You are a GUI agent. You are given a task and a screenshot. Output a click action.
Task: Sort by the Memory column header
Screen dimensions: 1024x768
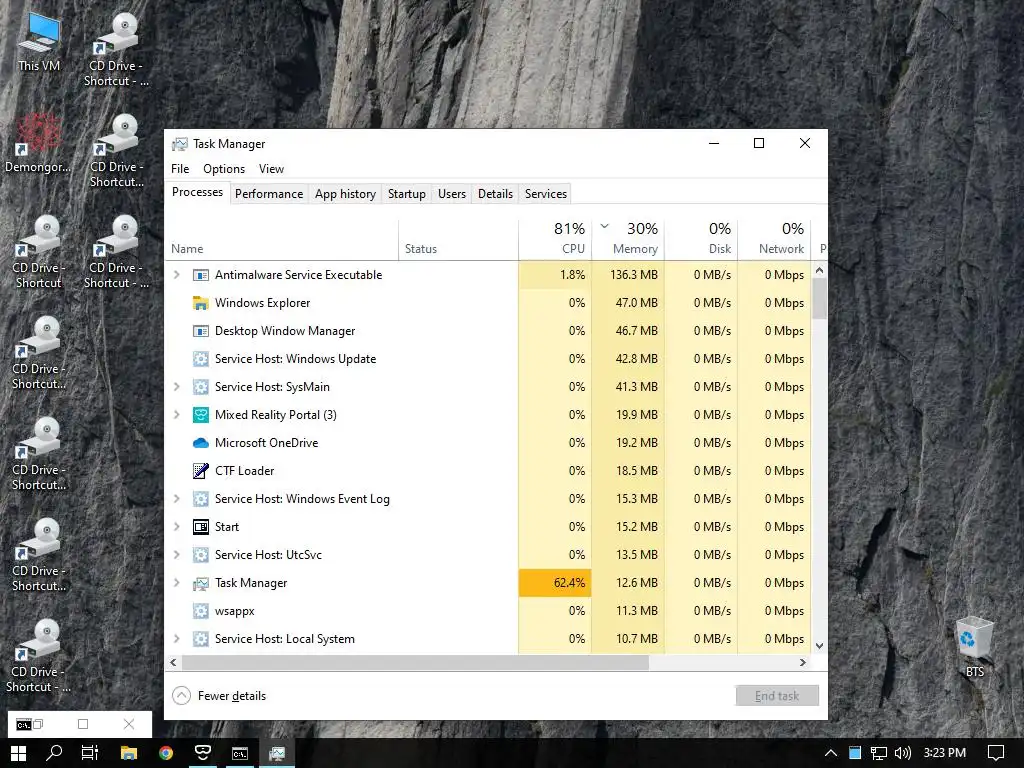pyautogui.click(x=628, y=238)
